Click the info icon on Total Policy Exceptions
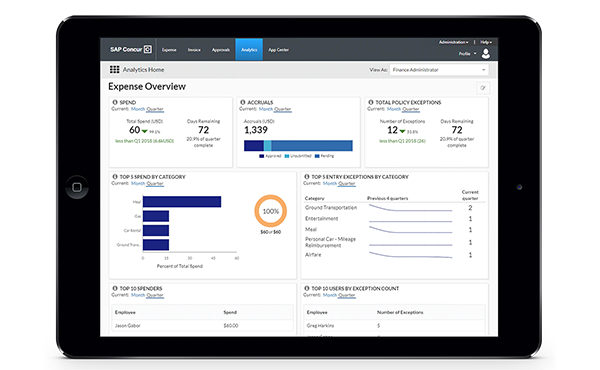Image resolution: width=600 pixels, height=370 pixels. click(x=370, y=102)
